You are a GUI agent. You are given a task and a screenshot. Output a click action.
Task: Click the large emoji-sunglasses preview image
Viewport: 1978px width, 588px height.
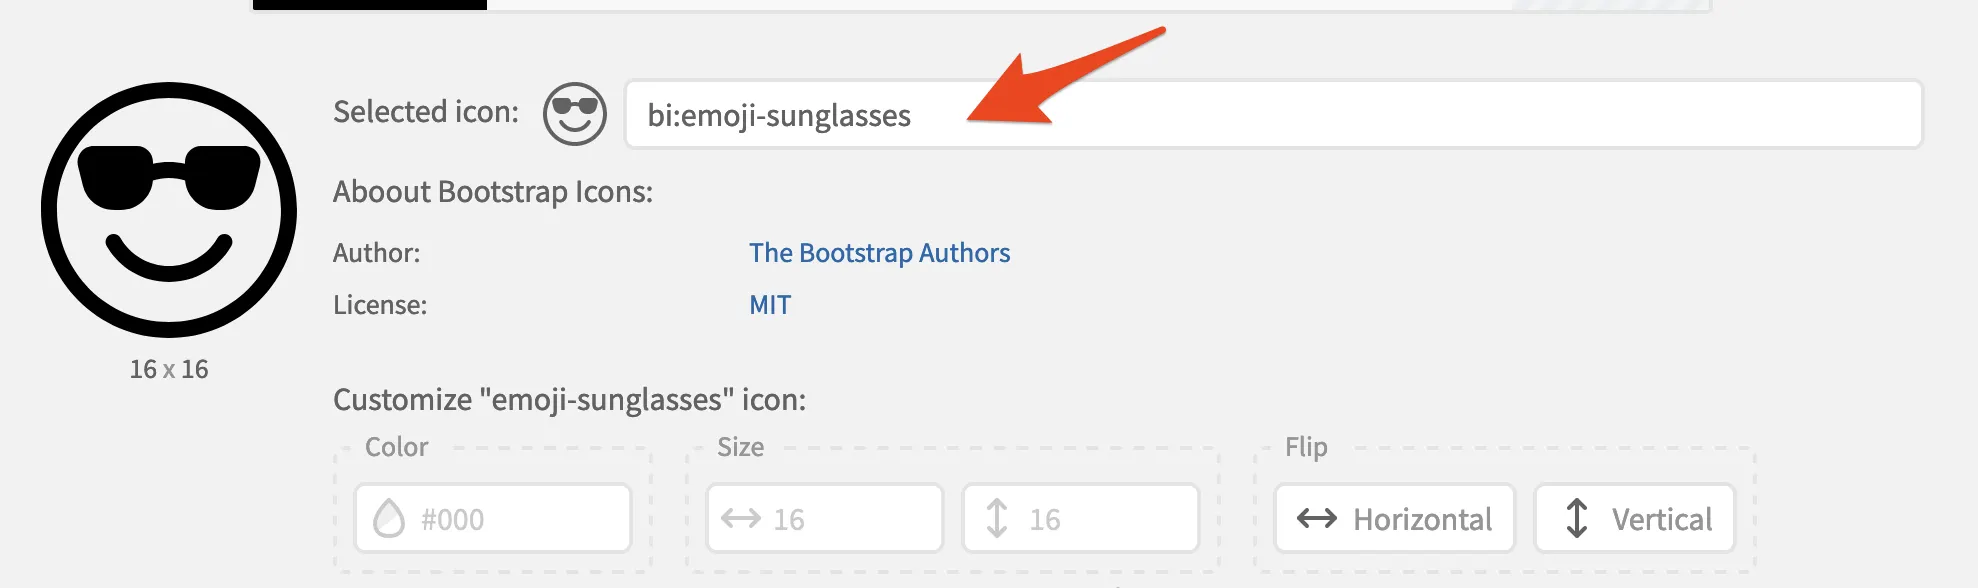coord(169,210)
